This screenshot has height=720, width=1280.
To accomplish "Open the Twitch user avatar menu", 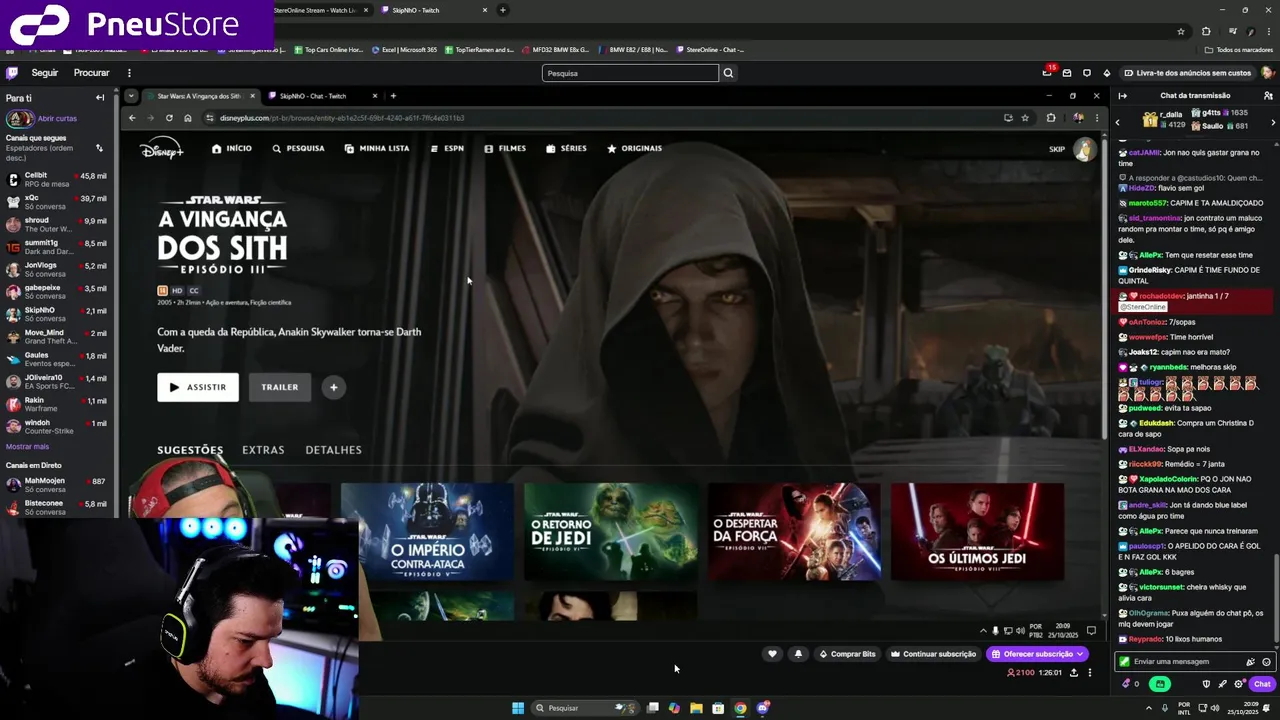I will [x=1267, y=73].
